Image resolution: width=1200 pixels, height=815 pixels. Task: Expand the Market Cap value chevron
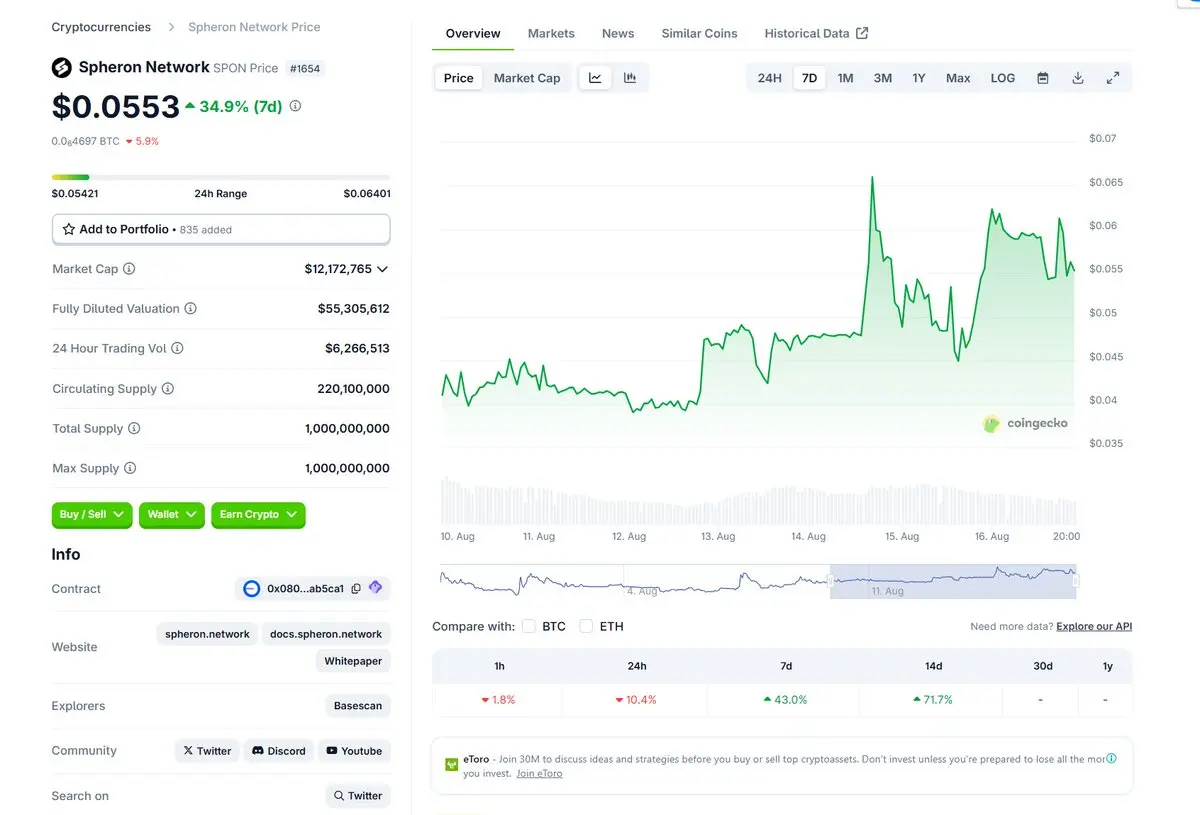pyautogui.click(x=382, y=269)
